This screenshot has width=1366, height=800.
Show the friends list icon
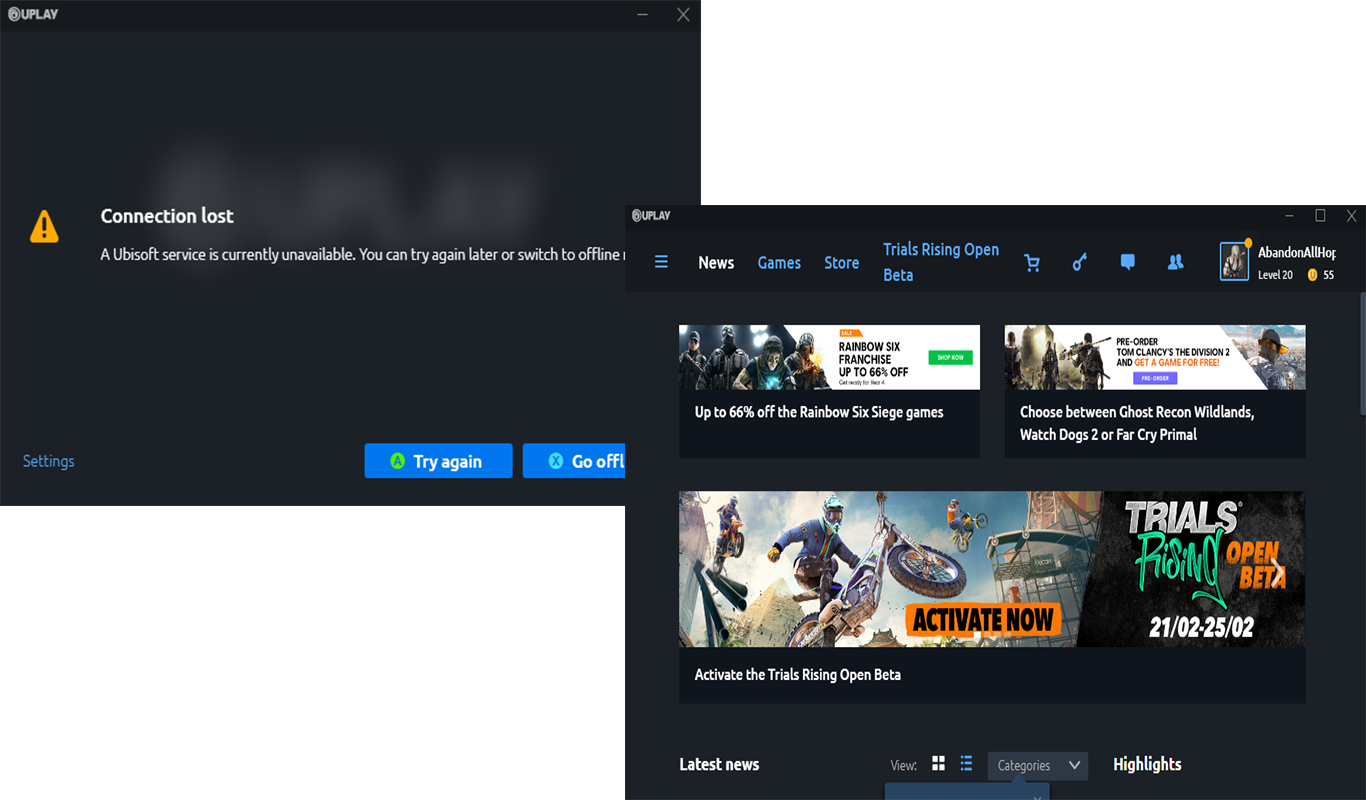coord(1176,262)
